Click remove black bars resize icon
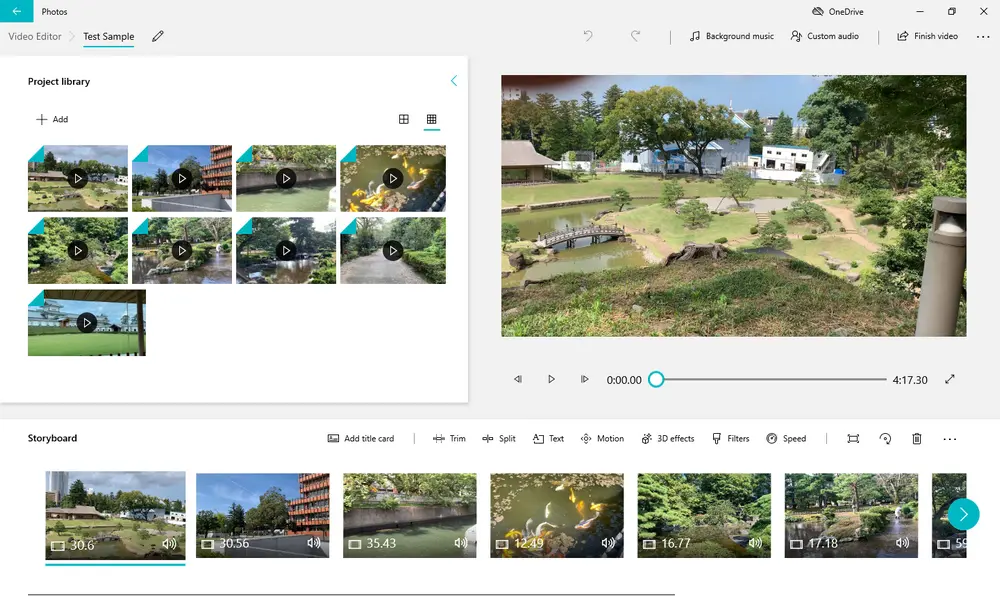The image size is (1000, 597). coord(853,439)
